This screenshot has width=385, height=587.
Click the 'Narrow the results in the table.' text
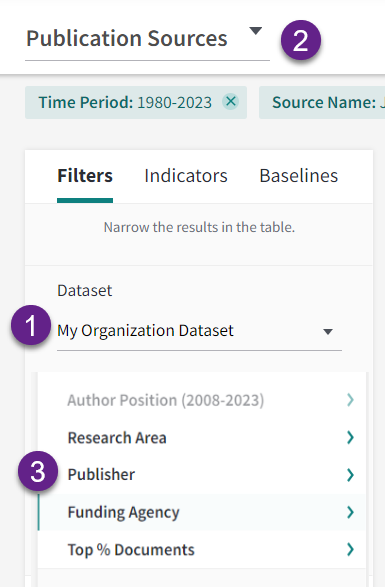coord(199,227)
